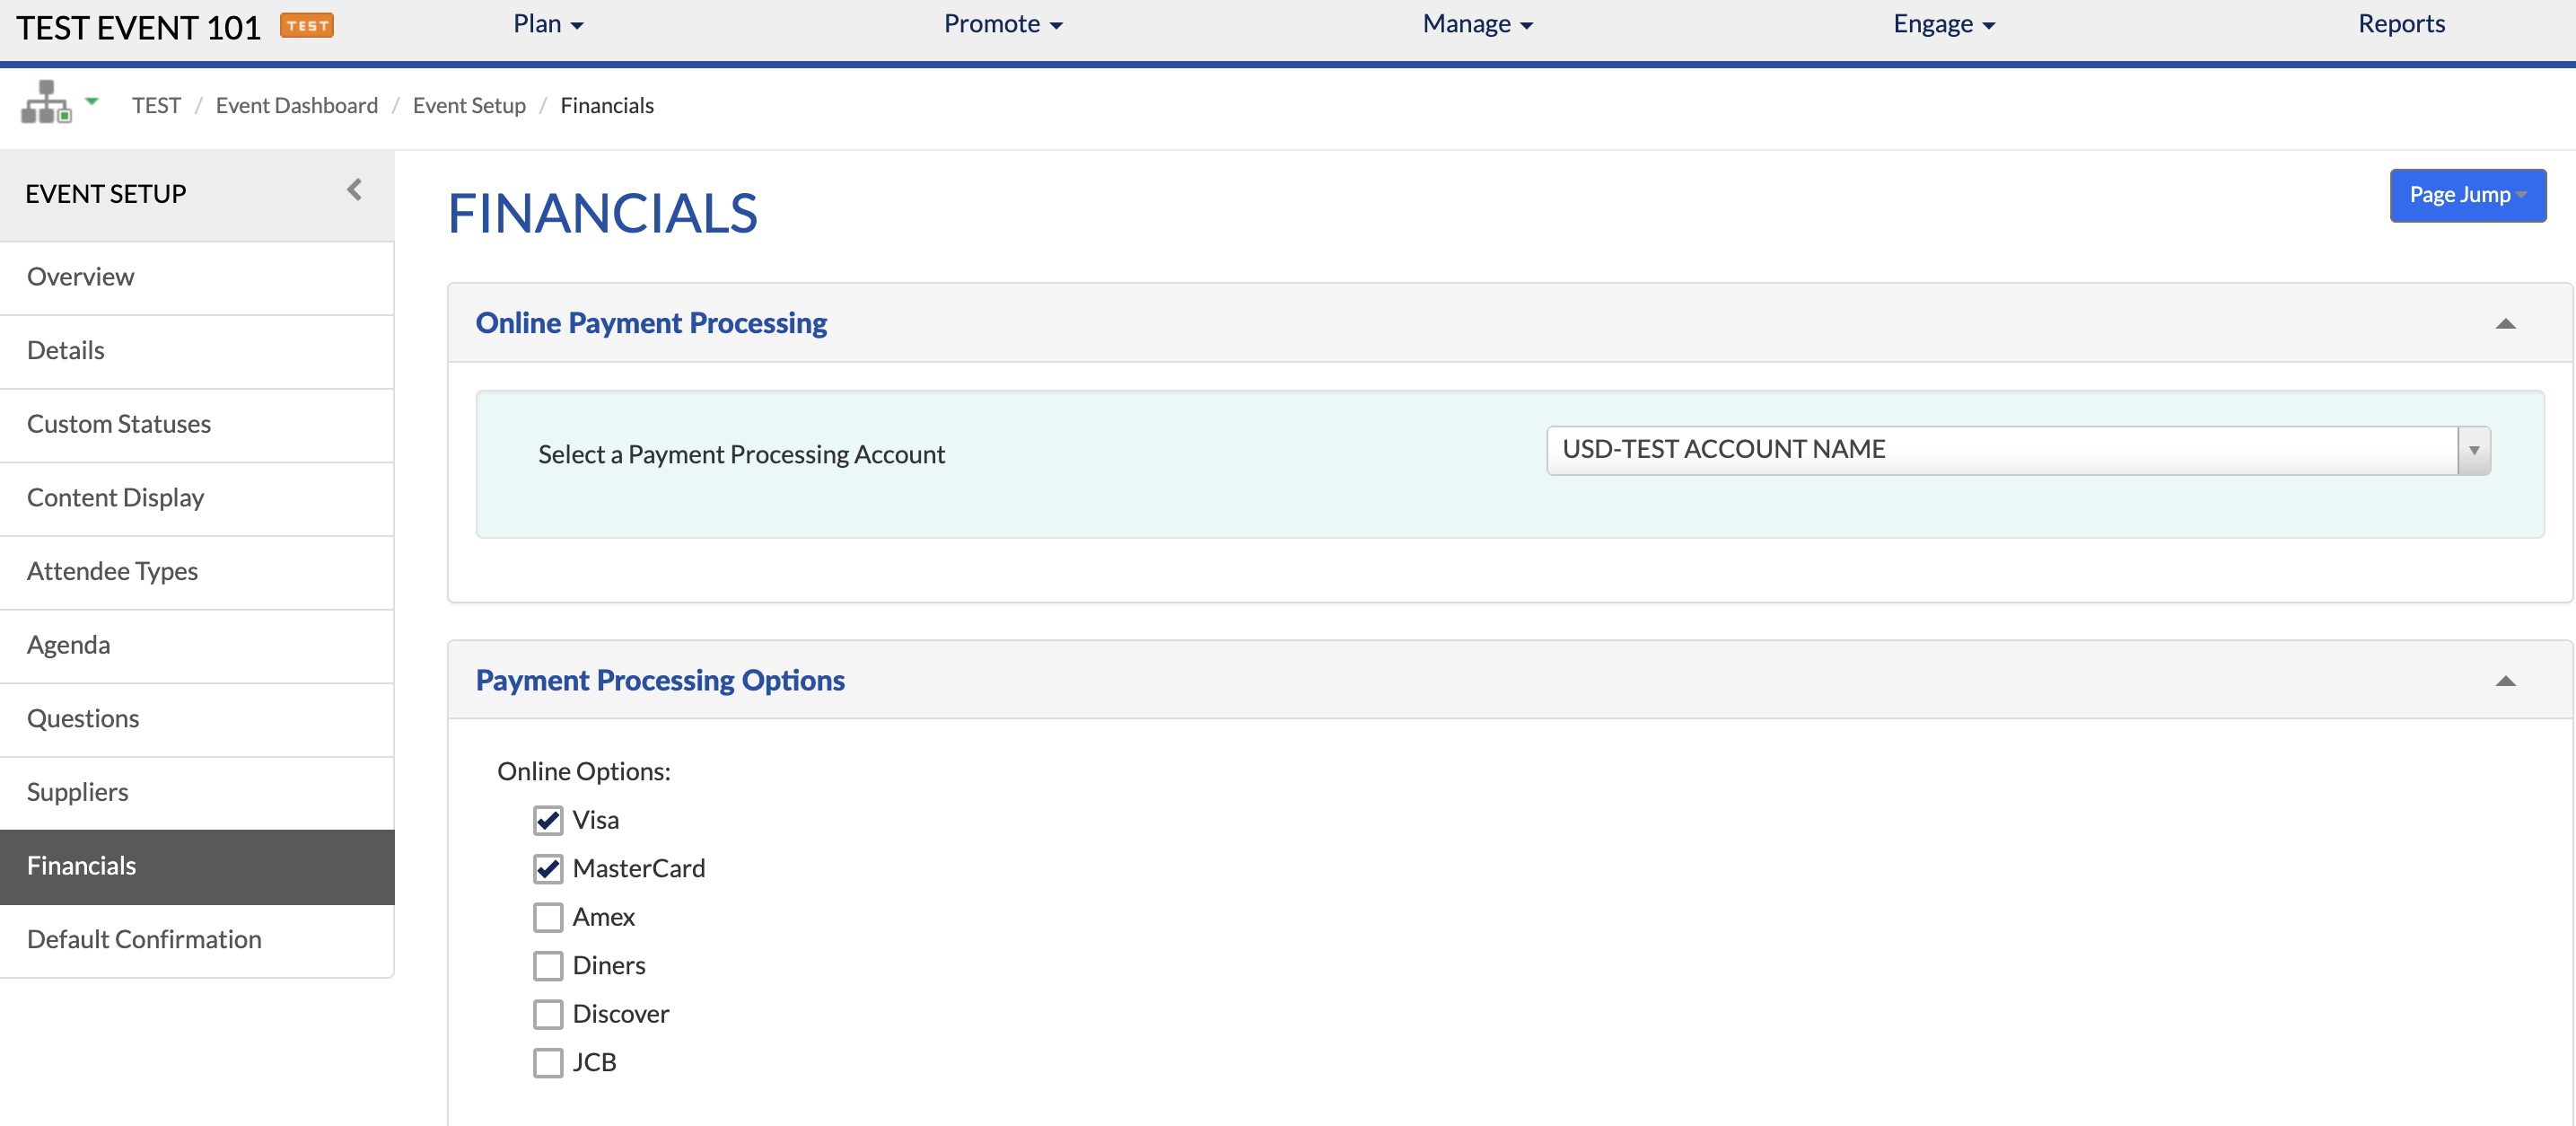Click the TEST breadcrumb link
Screen dimensions: 2576x1126
click(x=156, y=105)
